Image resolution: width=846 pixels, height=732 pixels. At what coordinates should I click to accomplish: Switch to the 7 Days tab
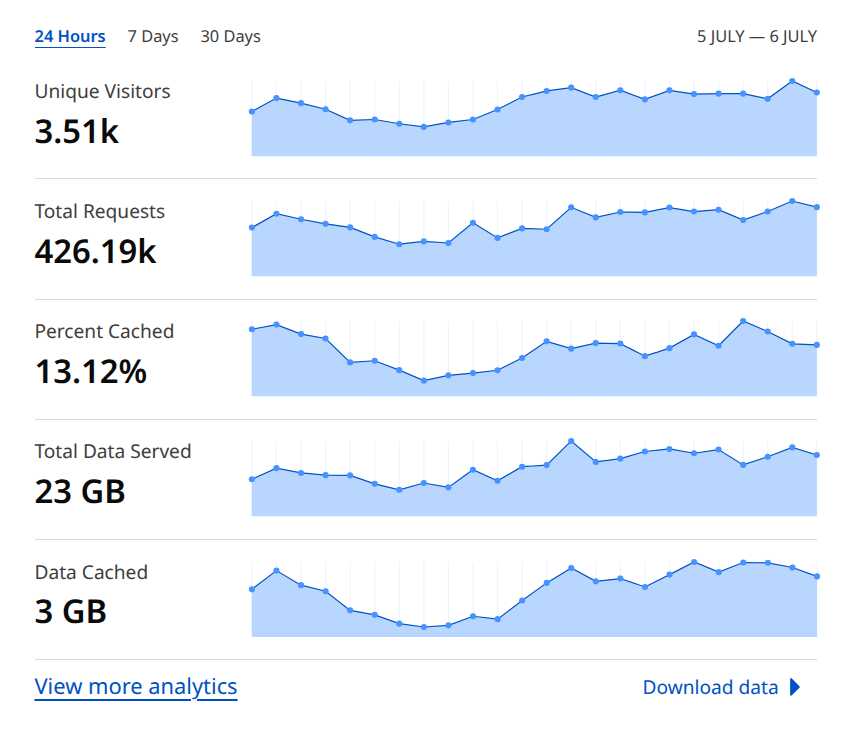153,37
